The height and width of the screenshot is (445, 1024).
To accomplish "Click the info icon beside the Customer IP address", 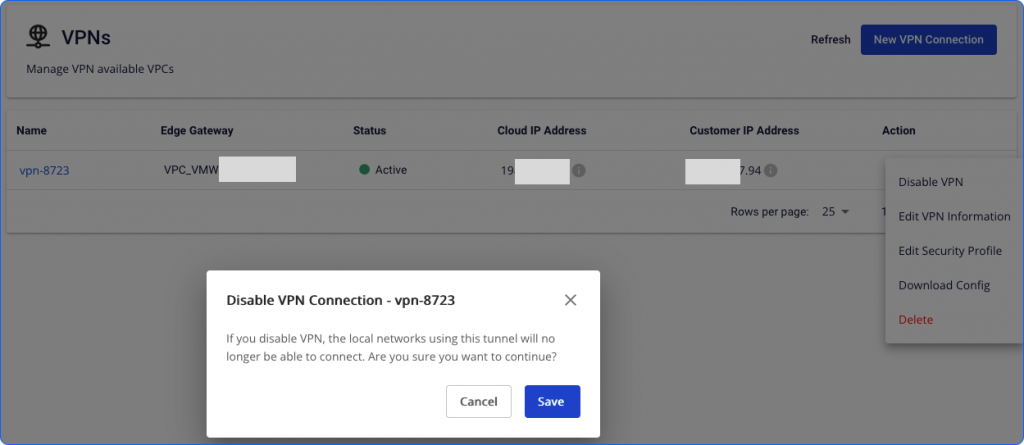I will coord(770,170).
